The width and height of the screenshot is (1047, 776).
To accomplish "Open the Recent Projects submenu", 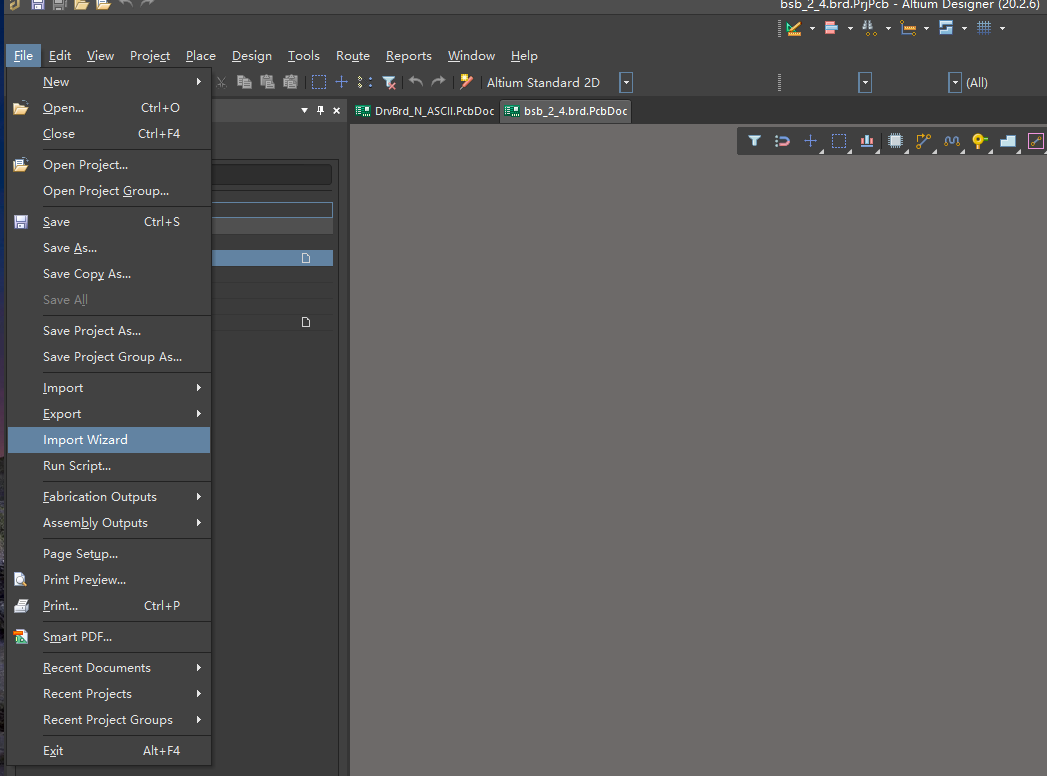I will coord(109,694).
